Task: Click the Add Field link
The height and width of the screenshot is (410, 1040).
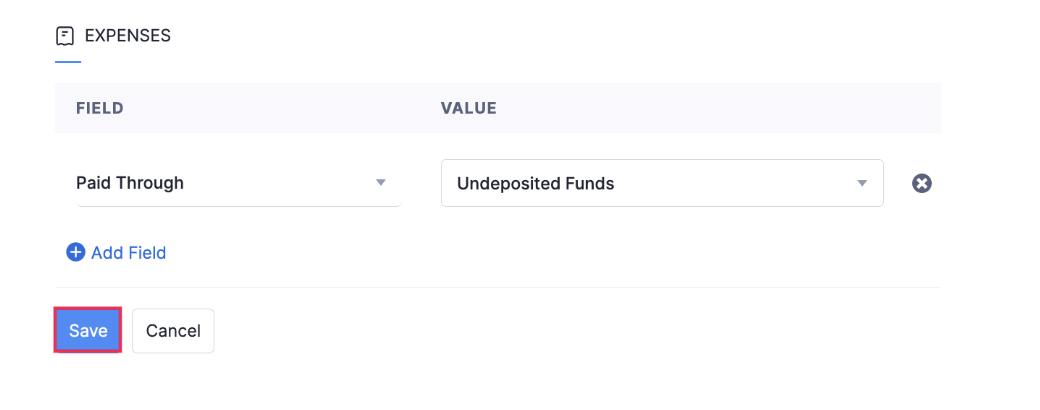Action: (x=116, y=253)
